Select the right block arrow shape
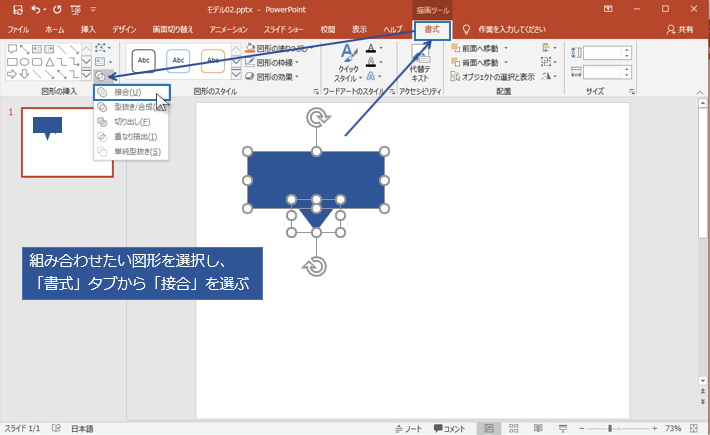The width and height of the screenshot is (710, 435). pyautogui.click(x=12, y=74)
